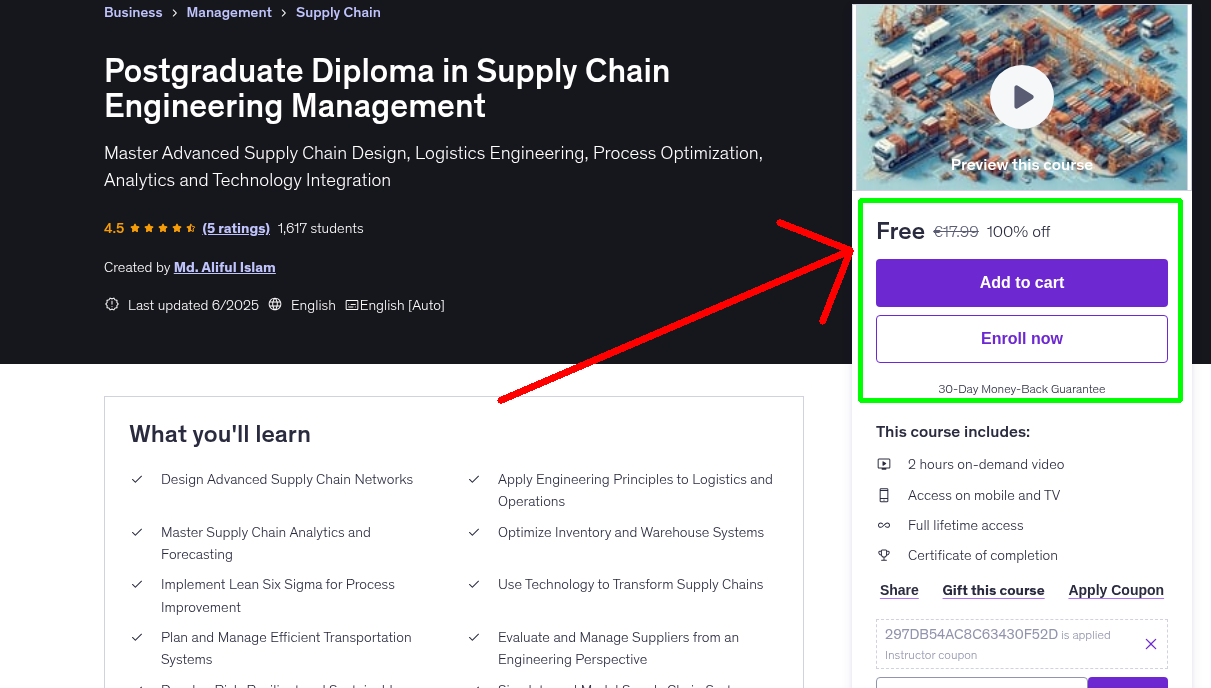Click the Enroll now button

coord(1021,338)
